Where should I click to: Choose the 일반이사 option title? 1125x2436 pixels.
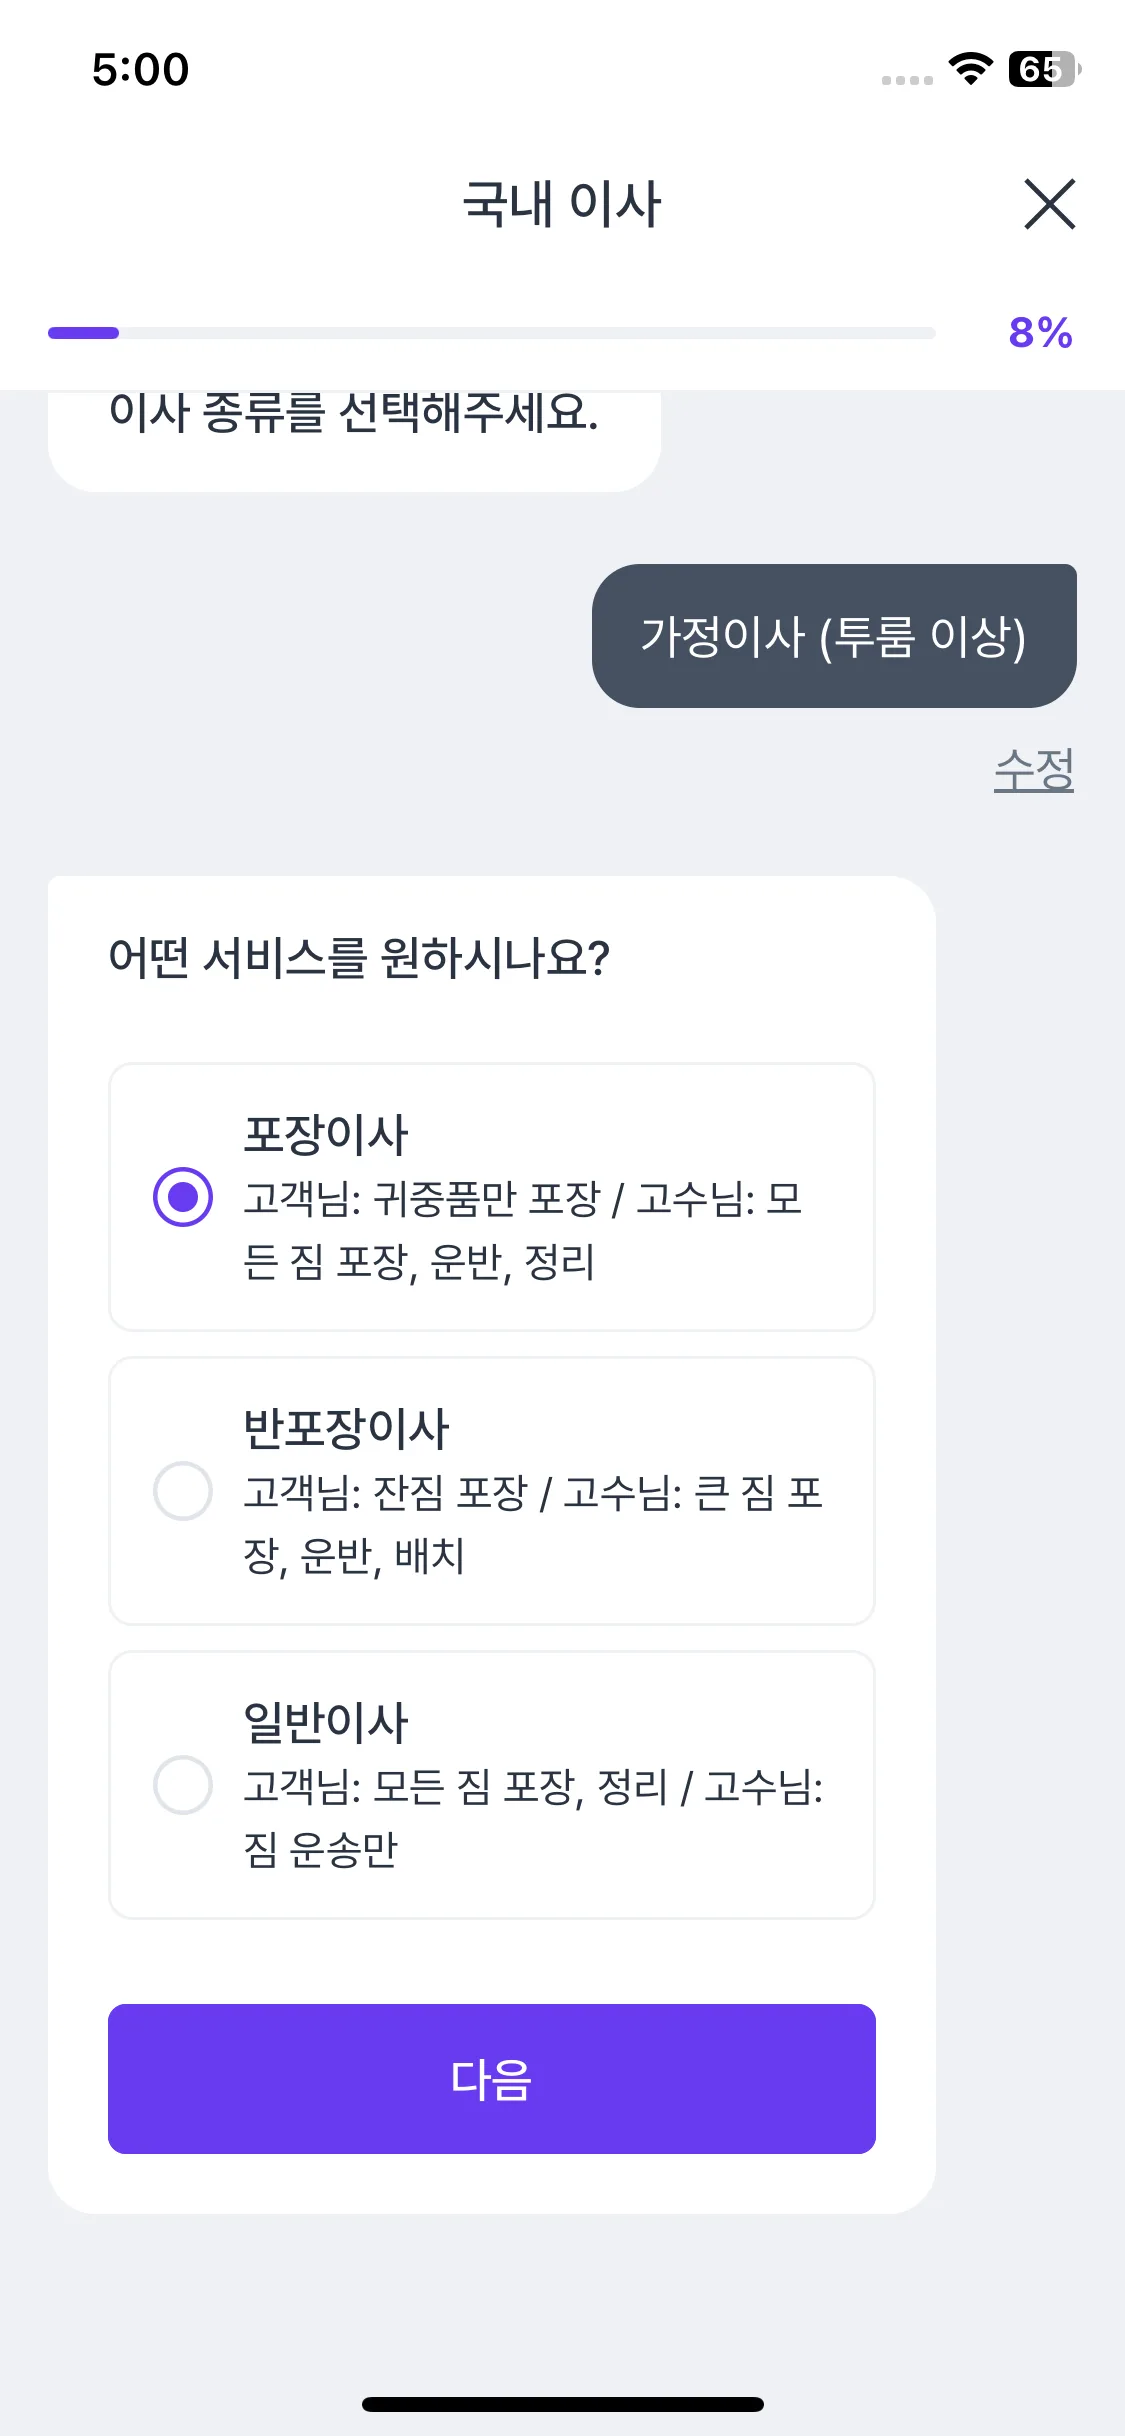[326, 1722]
